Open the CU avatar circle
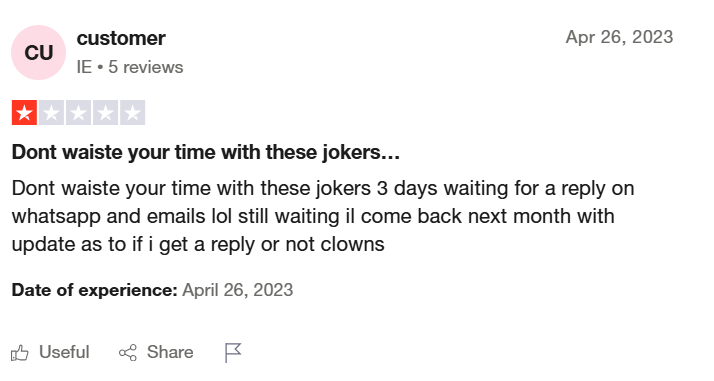This screenshot has height=381, width=714. pos(39,52)
